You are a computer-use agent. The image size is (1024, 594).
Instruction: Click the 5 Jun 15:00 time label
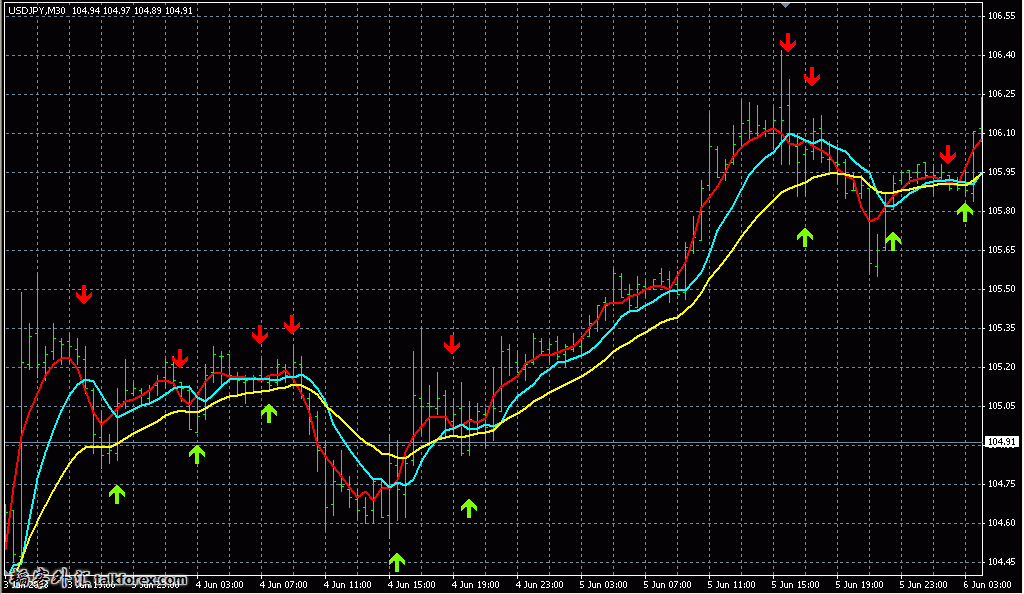click(795, 584)
